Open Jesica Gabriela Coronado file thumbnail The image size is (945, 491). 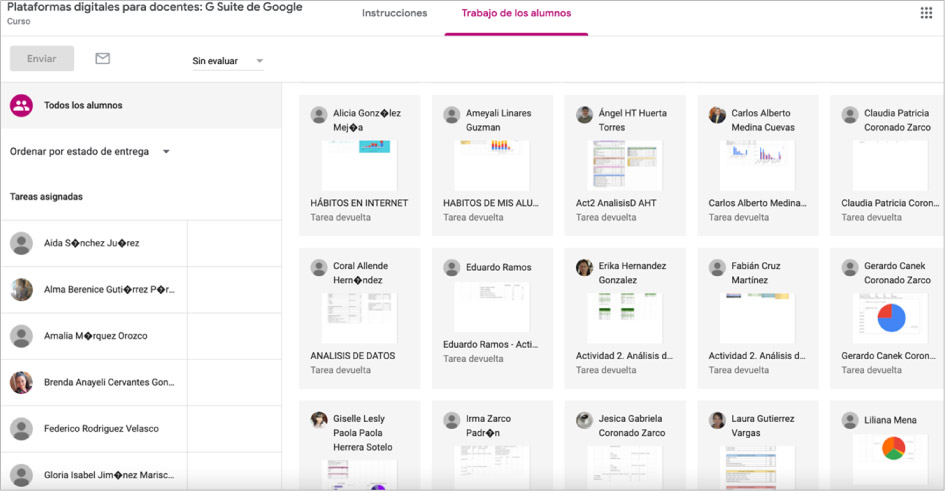pos(624,468)
